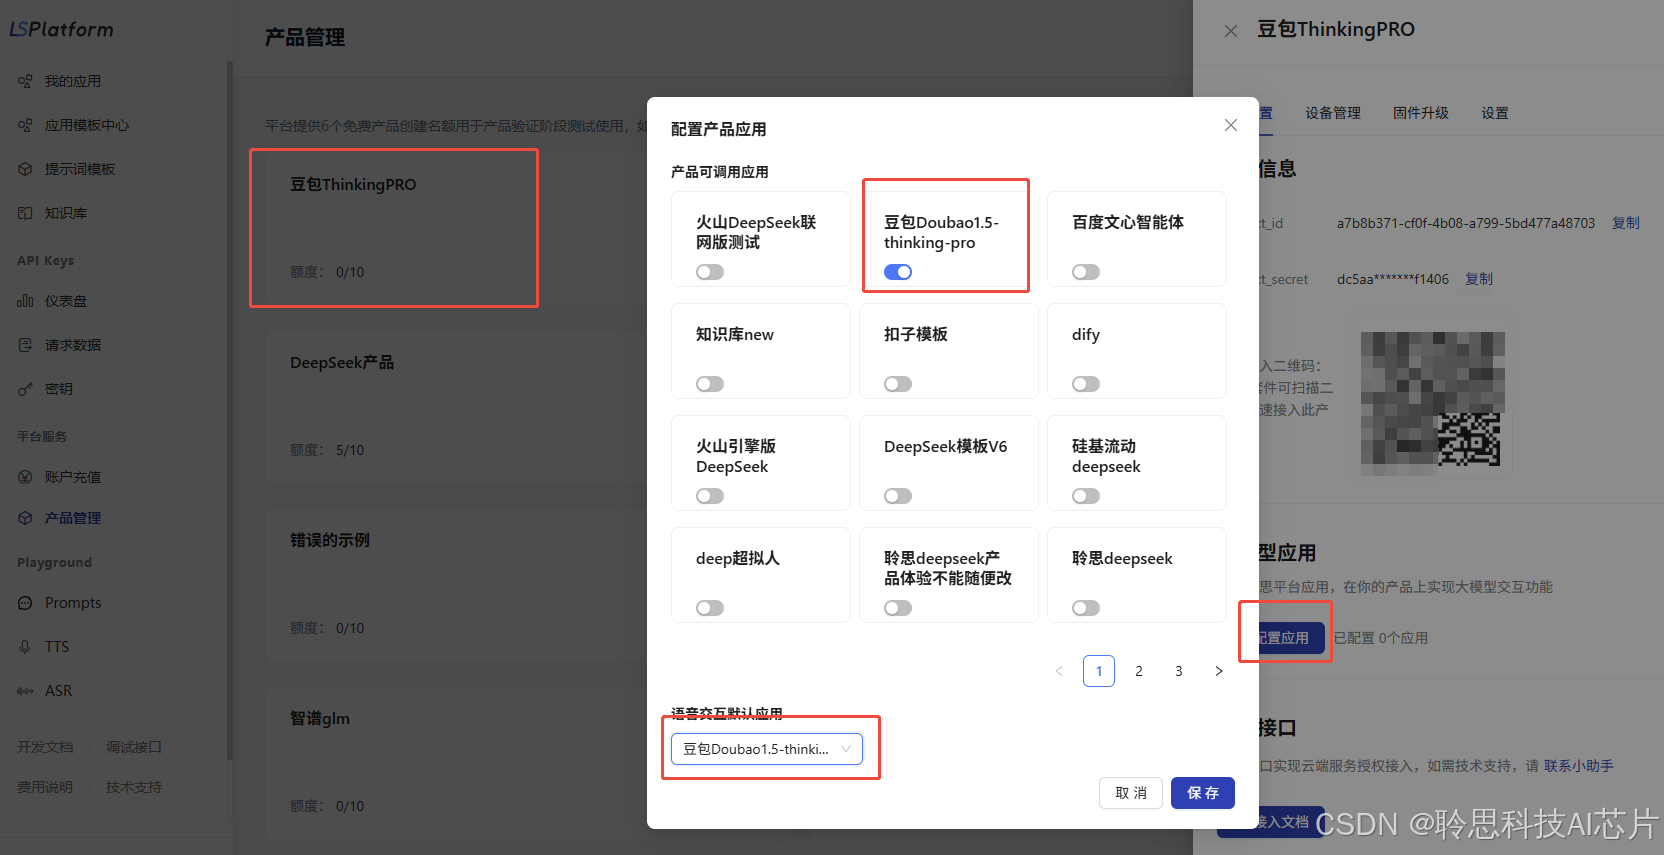This screenshot has width=1664, height=855.
Task: Switch on 硅基流动deepseek toggle
Action: (1086, 496)
